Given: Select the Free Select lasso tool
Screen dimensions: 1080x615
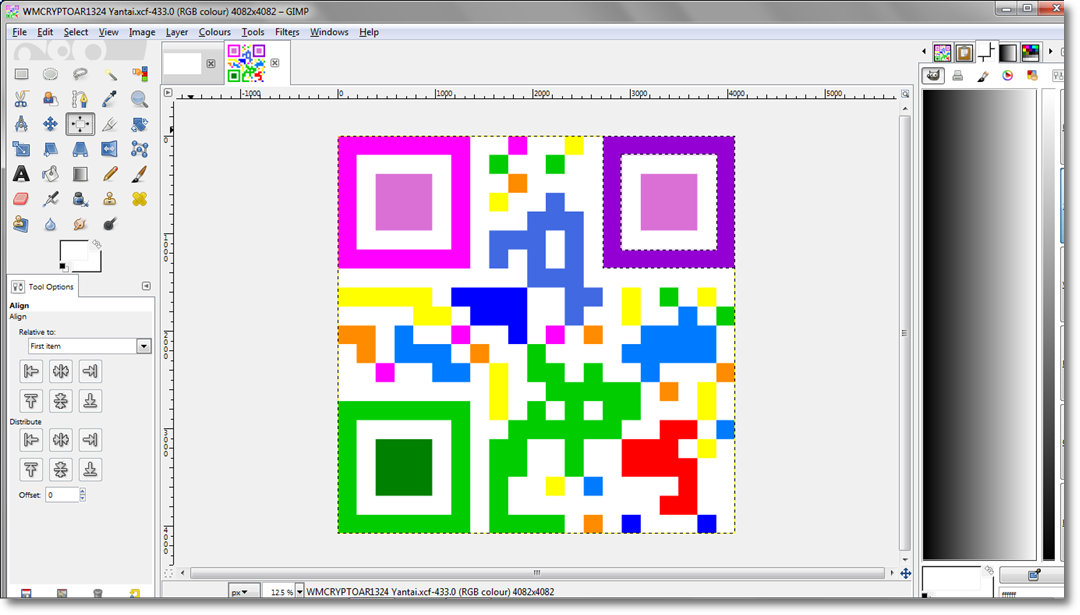Looking at the screenshot, I should click(80, 74).
